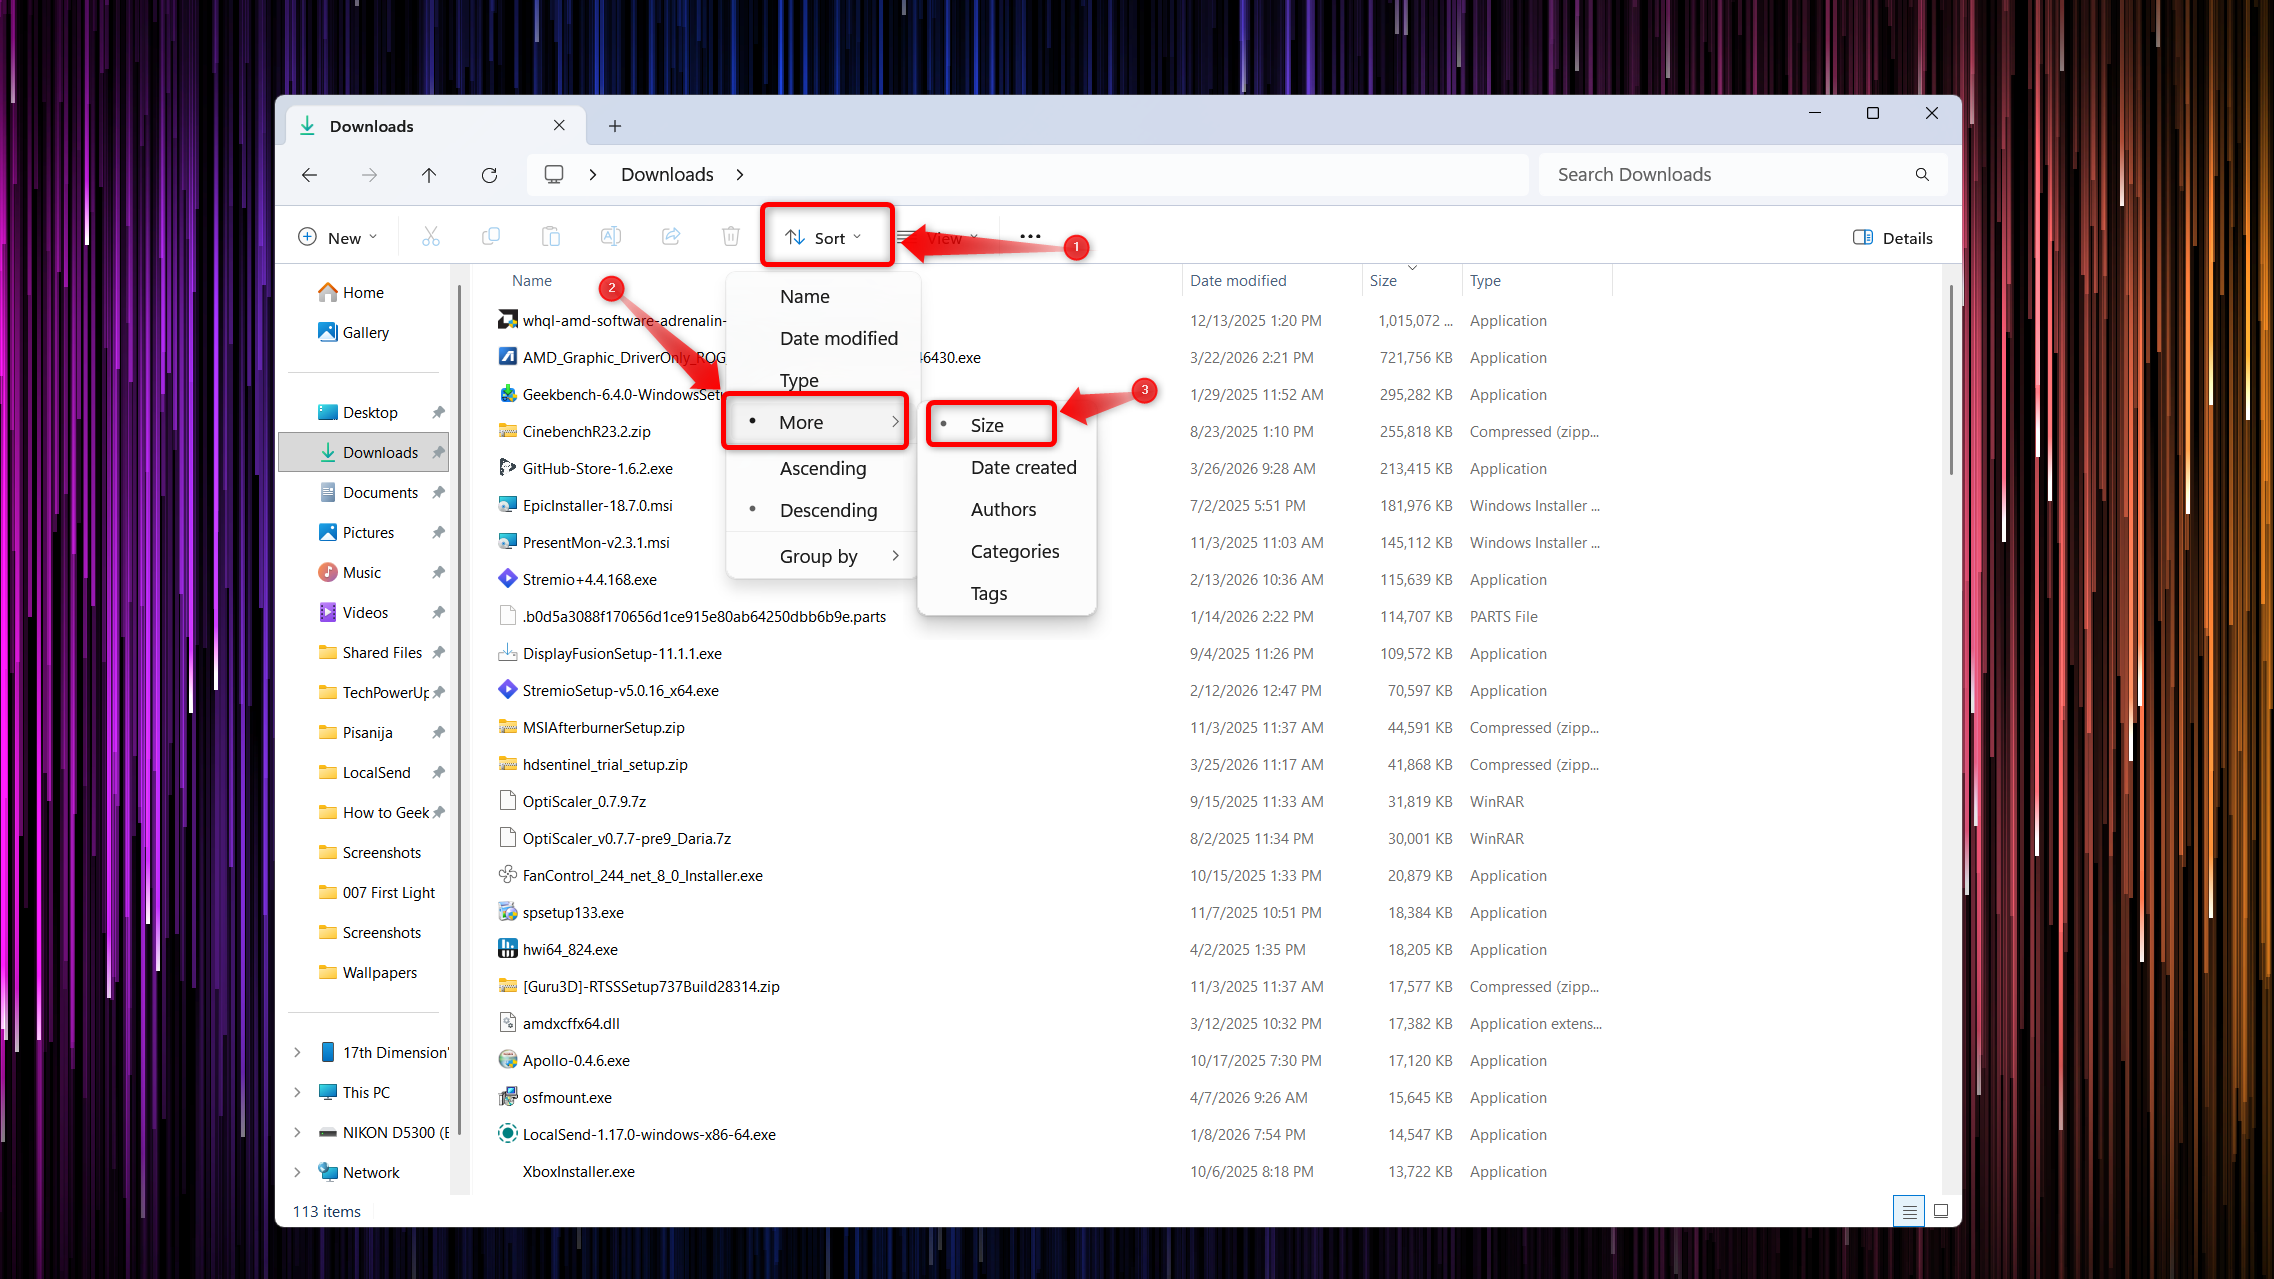Expand the More sort submenu
The height and width of the screenshot is (1279, 2274).
(x=817, y=422)
